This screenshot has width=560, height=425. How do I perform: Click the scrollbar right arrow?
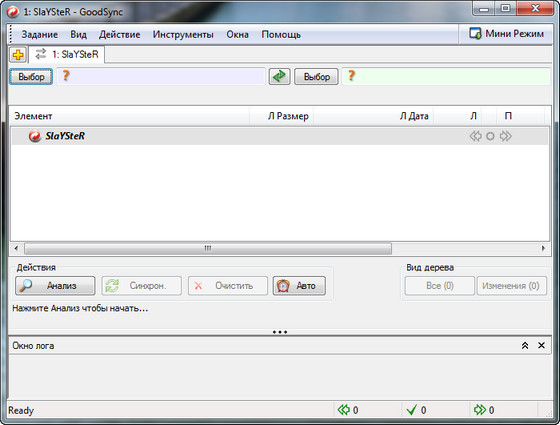[544, 248]
